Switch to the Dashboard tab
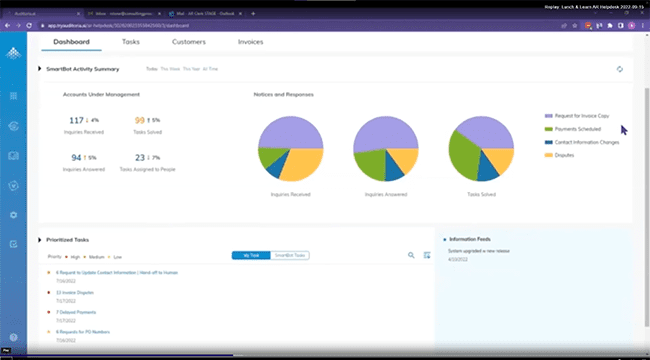650x360 pixels. [x=71, y=42]
